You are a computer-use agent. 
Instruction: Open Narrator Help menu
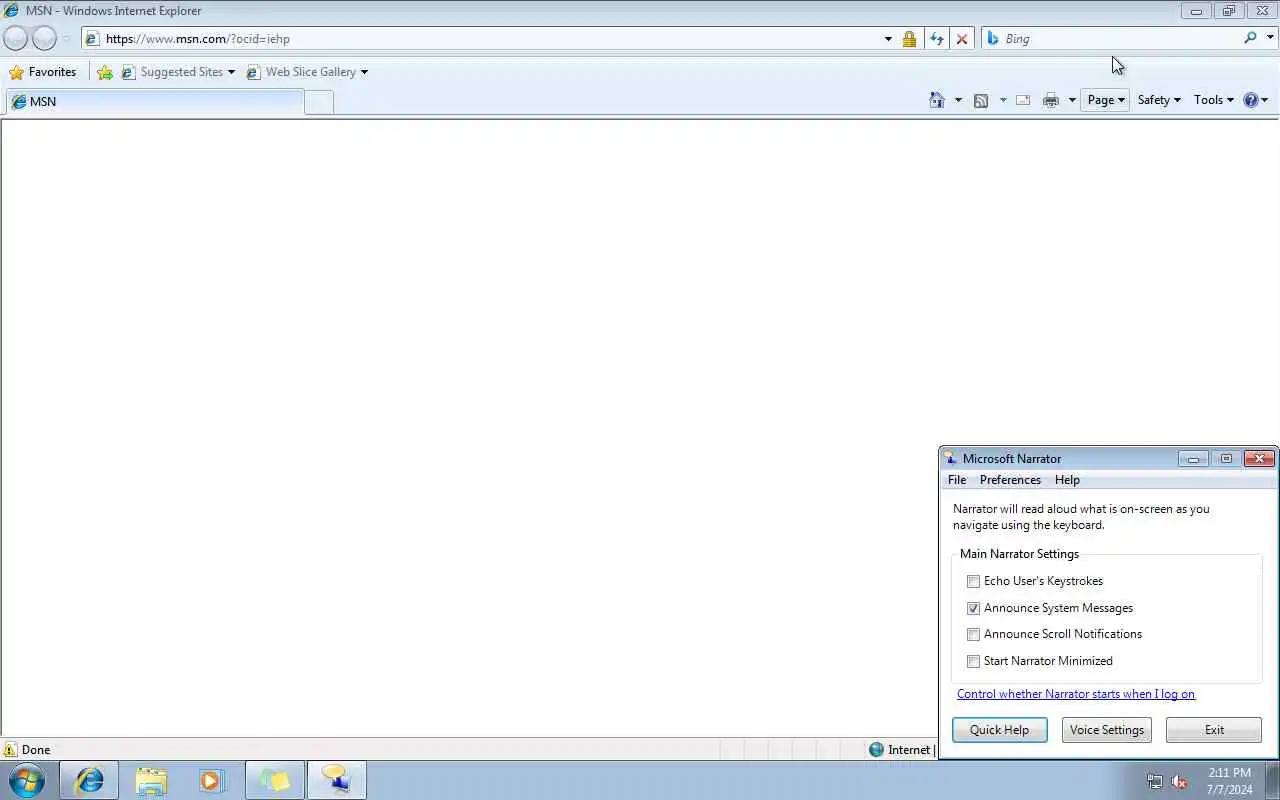pos(1067,480)
